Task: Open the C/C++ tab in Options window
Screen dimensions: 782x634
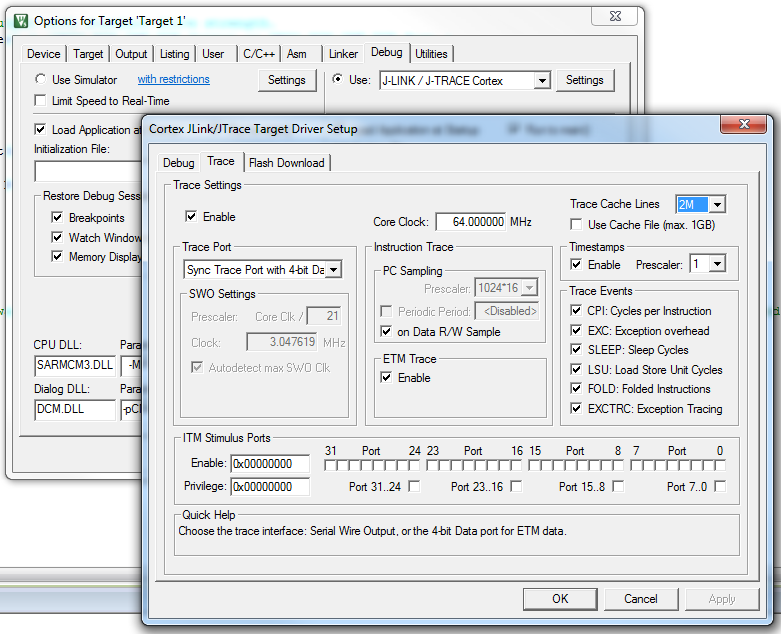Action: [259, 54]
